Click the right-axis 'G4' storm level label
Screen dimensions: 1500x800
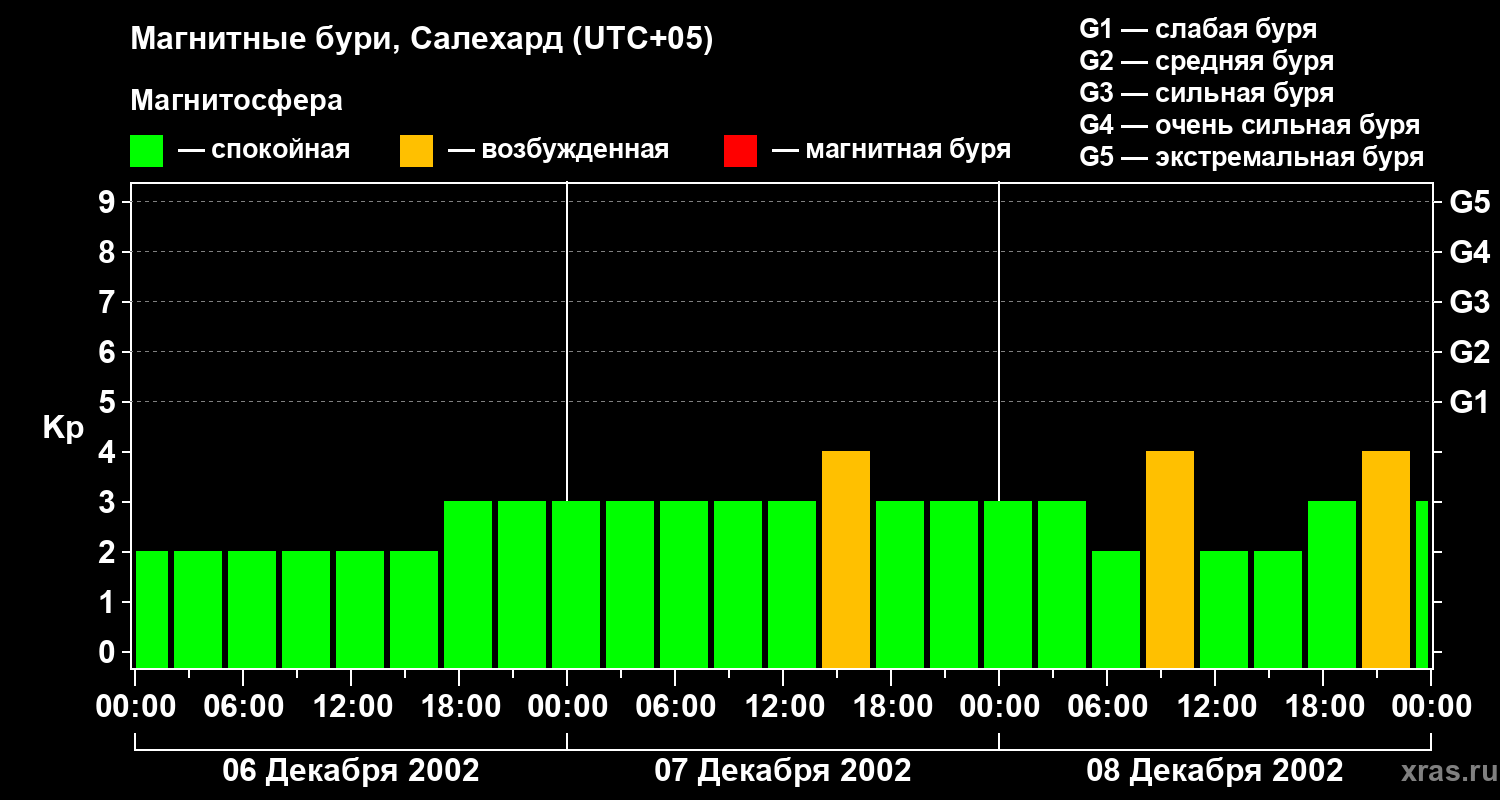point(1469,252)
